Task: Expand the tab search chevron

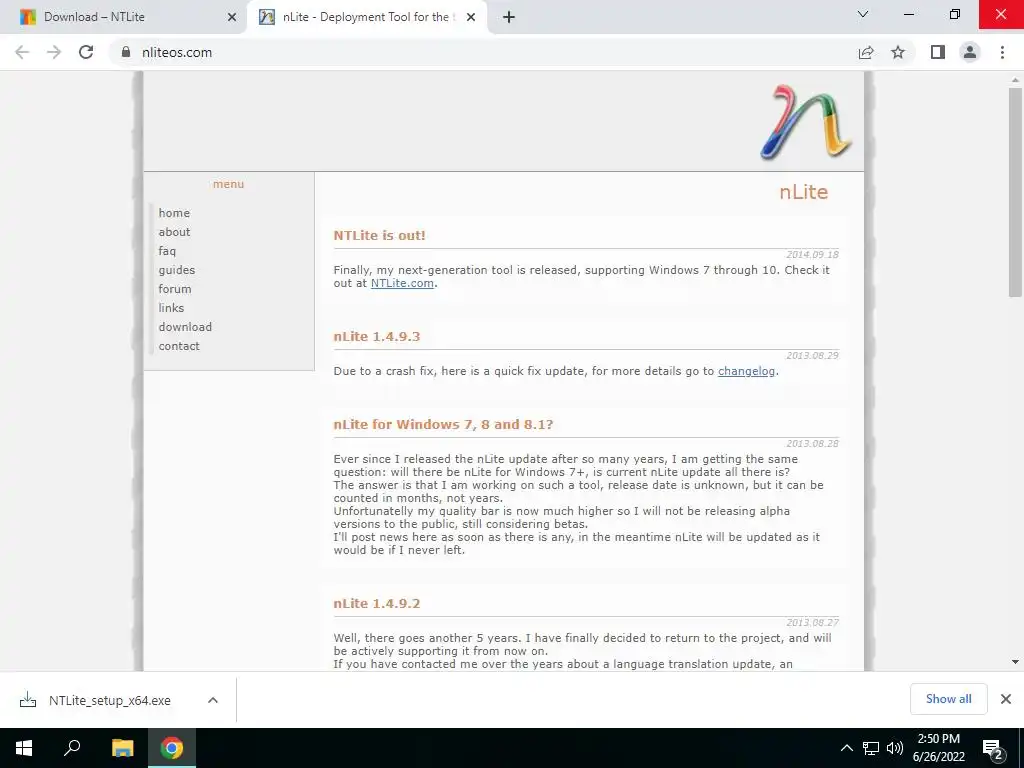Action: (863, 14)
